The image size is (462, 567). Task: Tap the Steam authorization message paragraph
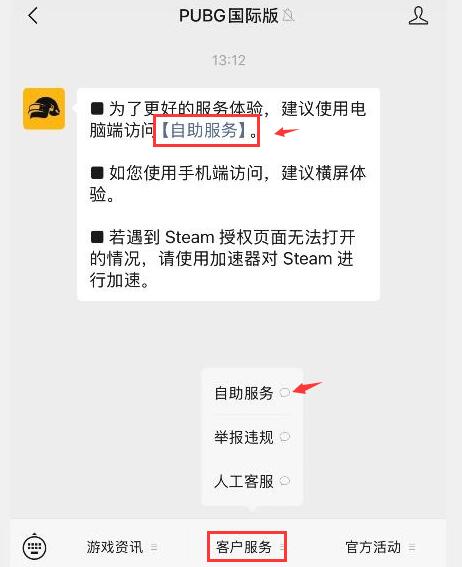pyautogui.click(x=222, y=259)
